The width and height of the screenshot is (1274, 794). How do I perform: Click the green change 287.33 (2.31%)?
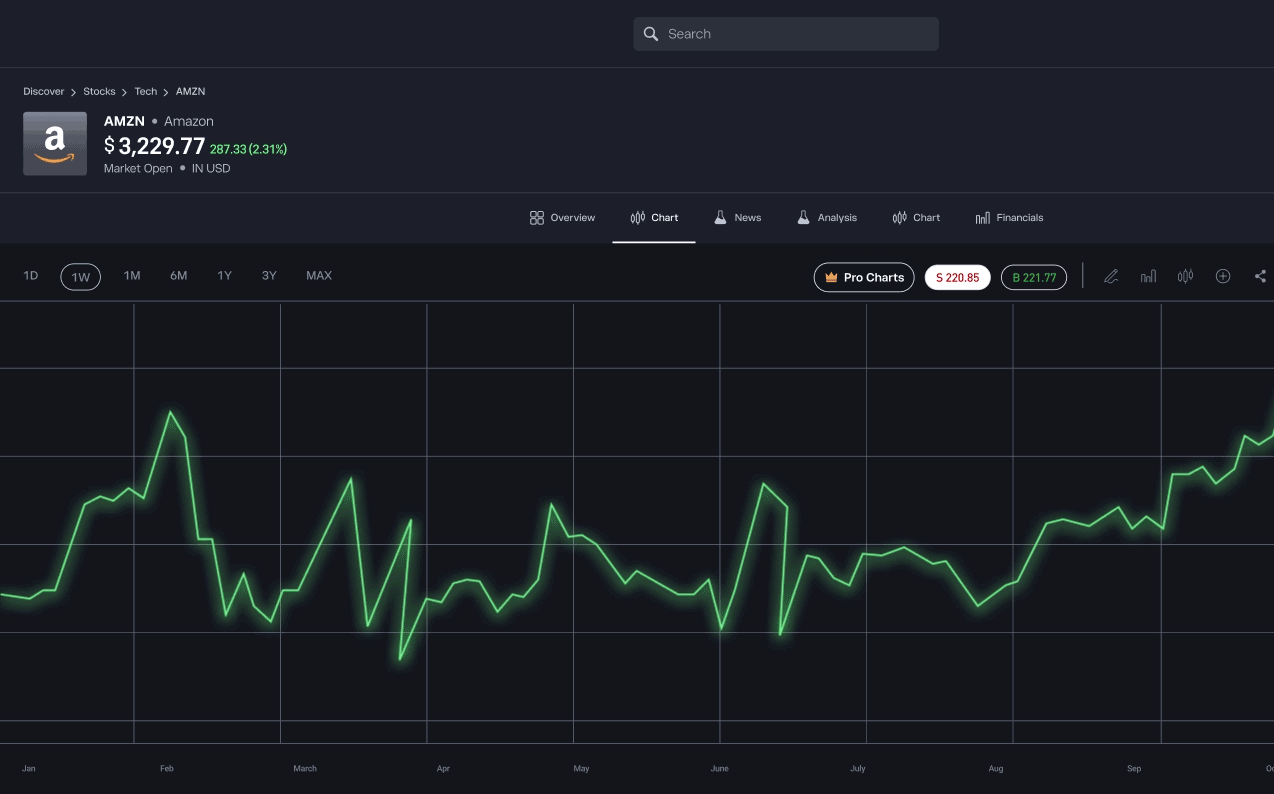coord(248,149)
